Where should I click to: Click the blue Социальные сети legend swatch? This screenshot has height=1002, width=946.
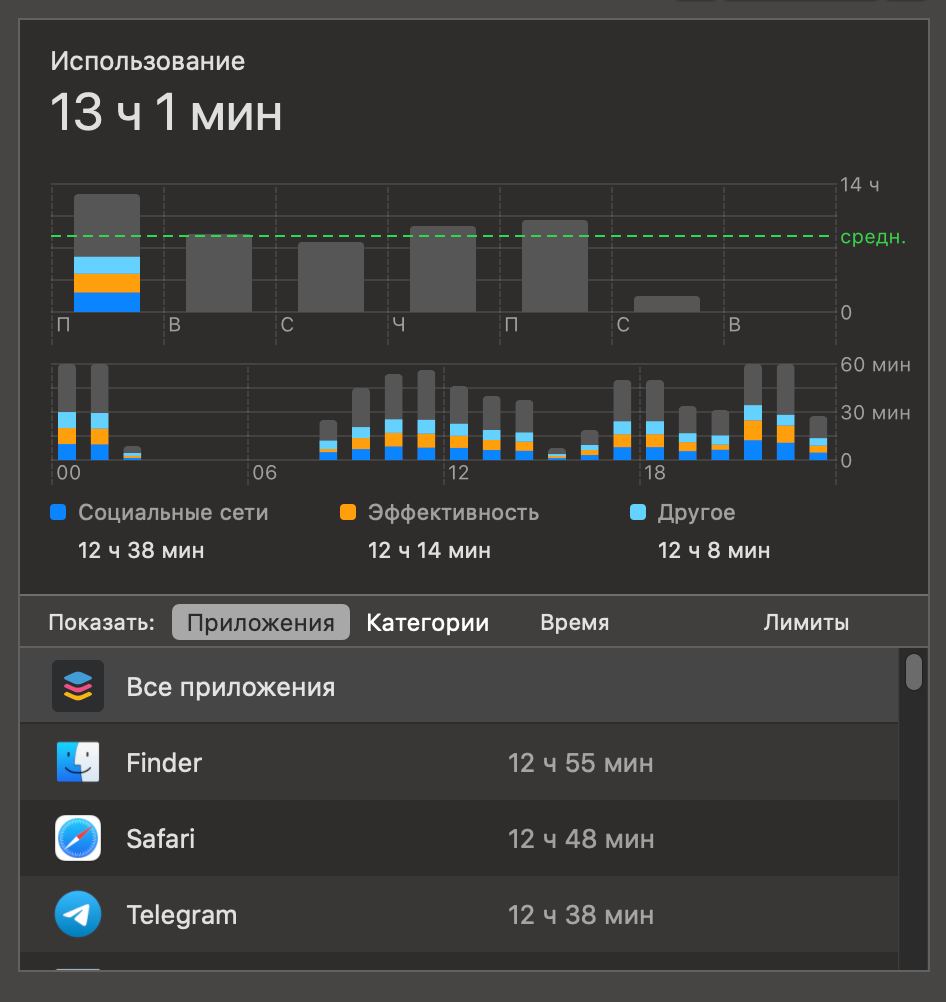(58, 512)
